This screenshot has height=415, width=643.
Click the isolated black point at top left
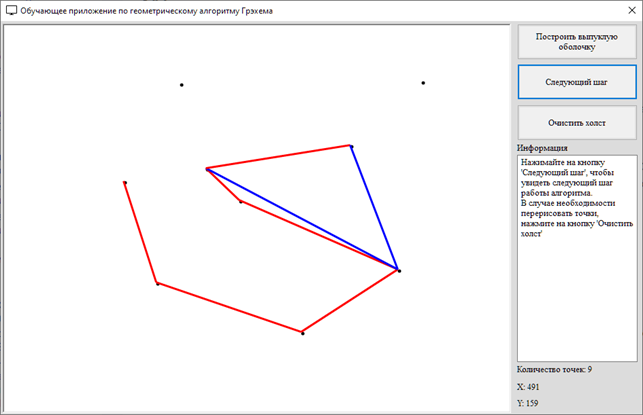182,85
